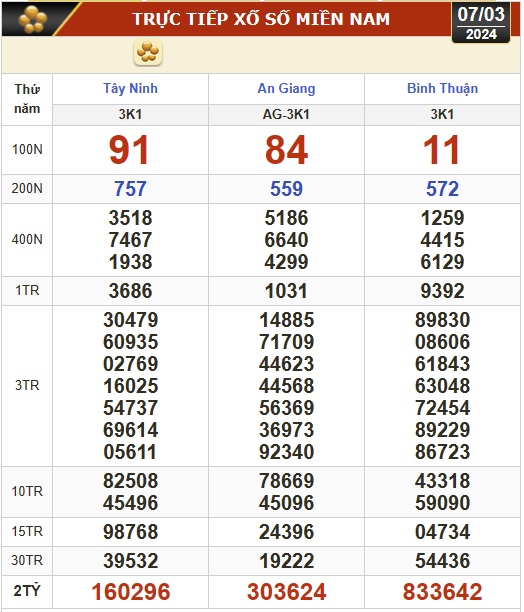The width and height of the screenshot is (524, 612).
Task: Select 1TR number 9392
Action: pos(442,291)
